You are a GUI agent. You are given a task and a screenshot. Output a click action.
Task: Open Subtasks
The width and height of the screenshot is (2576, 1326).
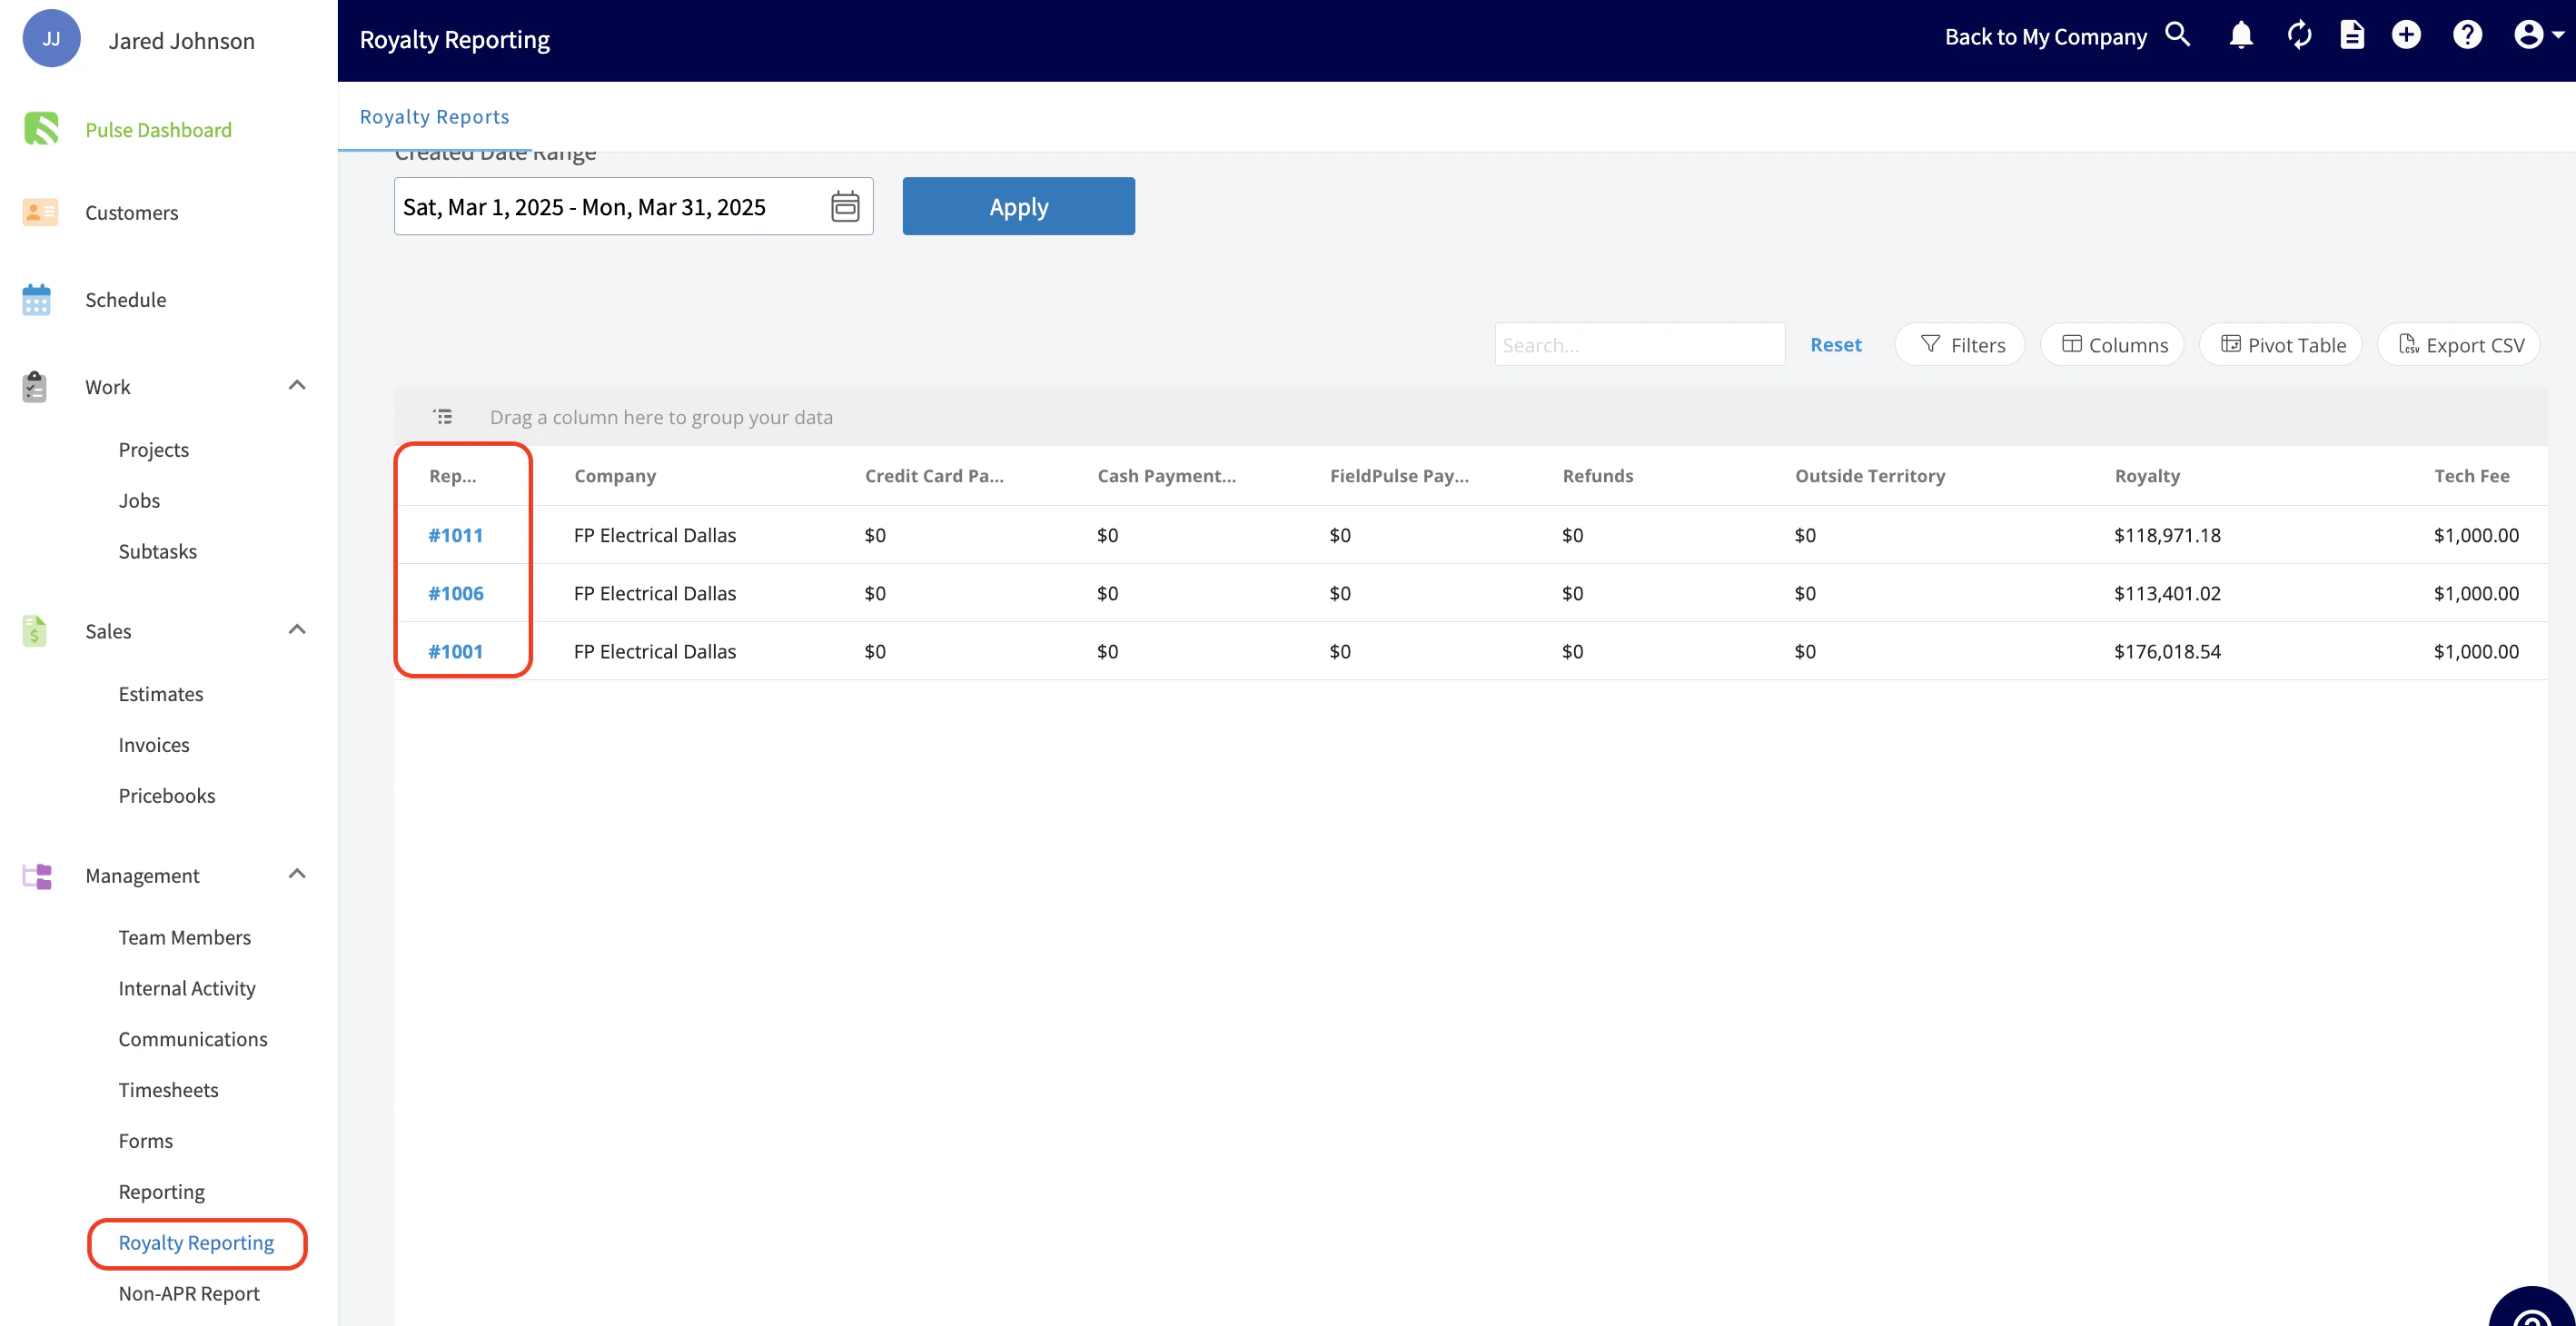[x=157, y=552]
